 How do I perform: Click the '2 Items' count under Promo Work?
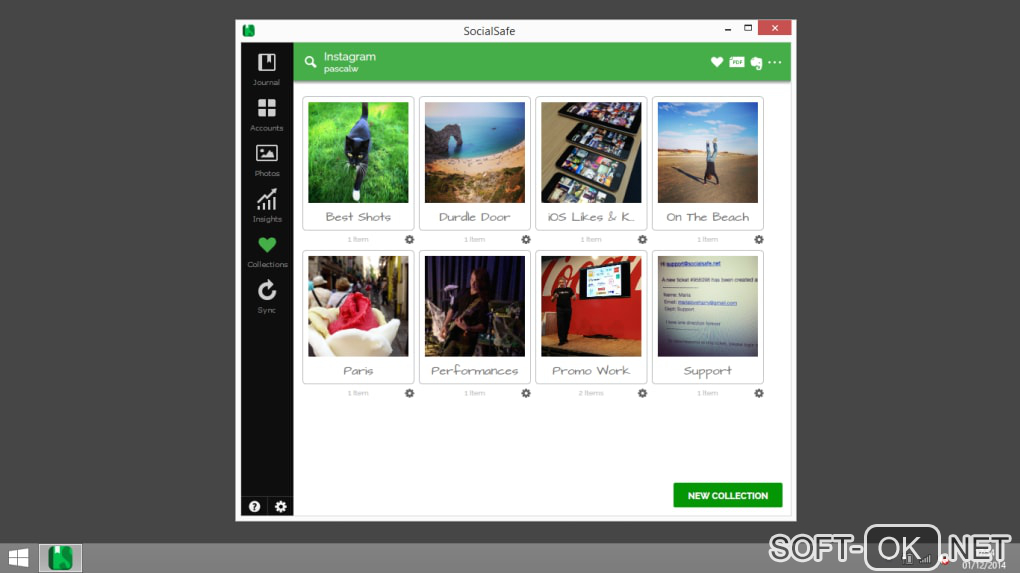point(591,393)
